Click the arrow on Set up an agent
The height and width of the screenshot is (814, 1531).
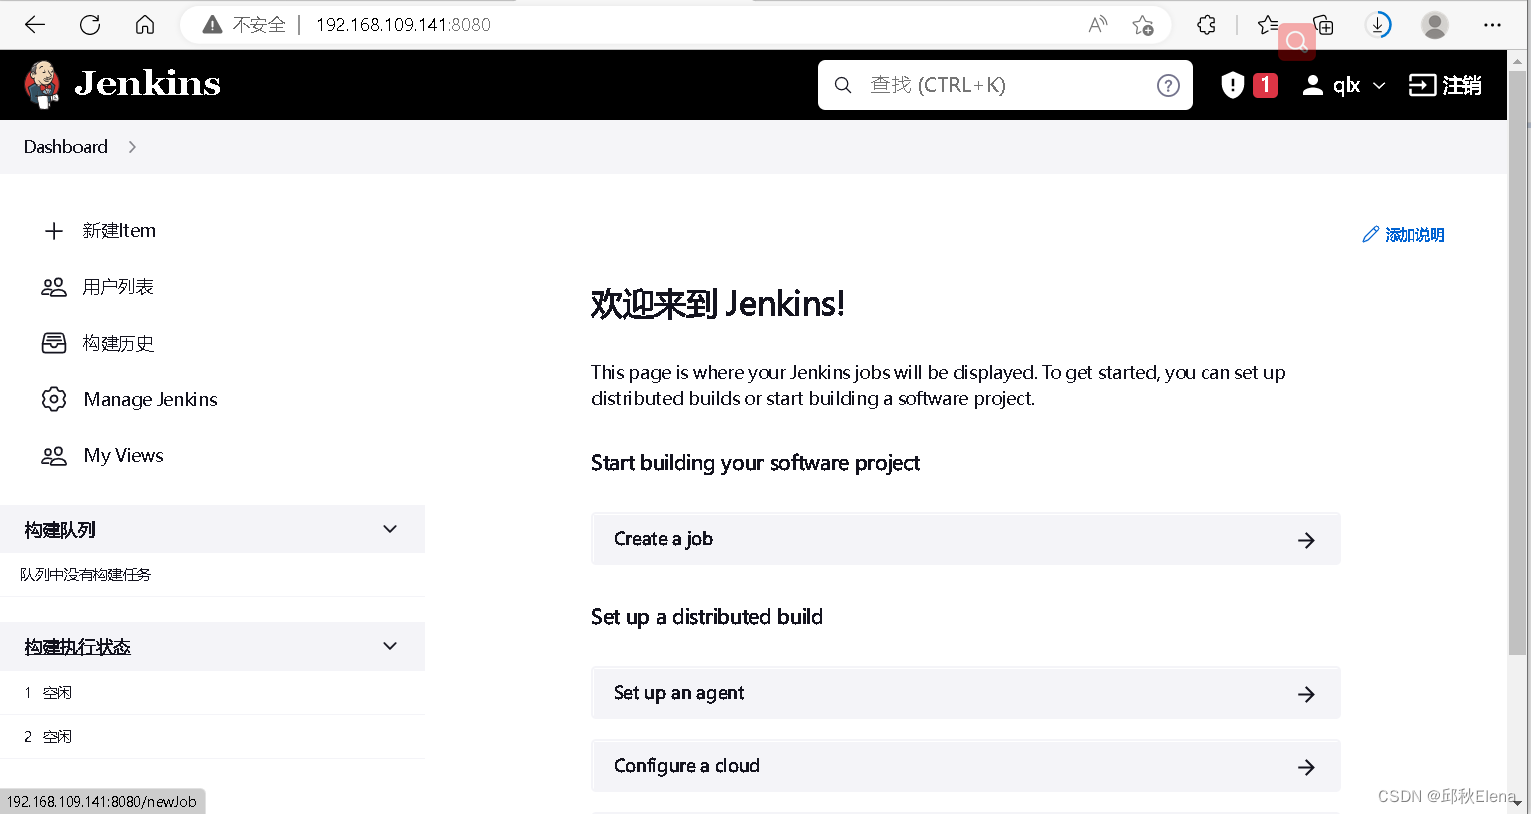(1306, 694)
